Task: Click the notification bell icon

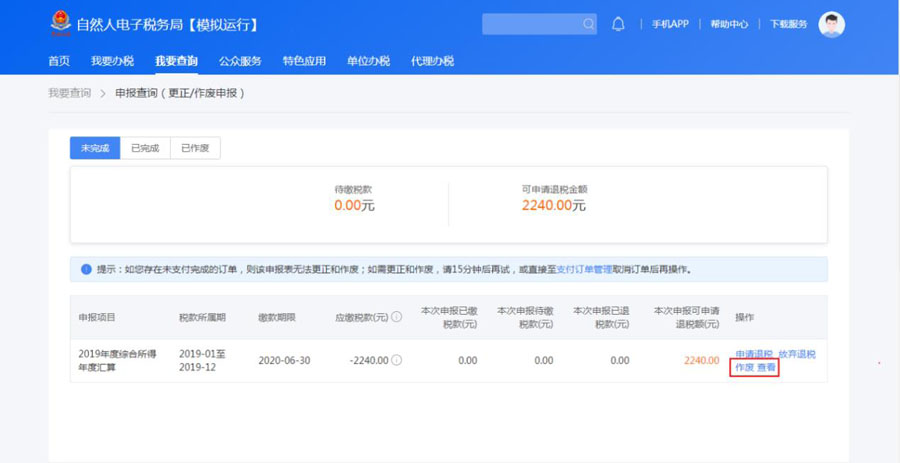Action: pos(618,24)
